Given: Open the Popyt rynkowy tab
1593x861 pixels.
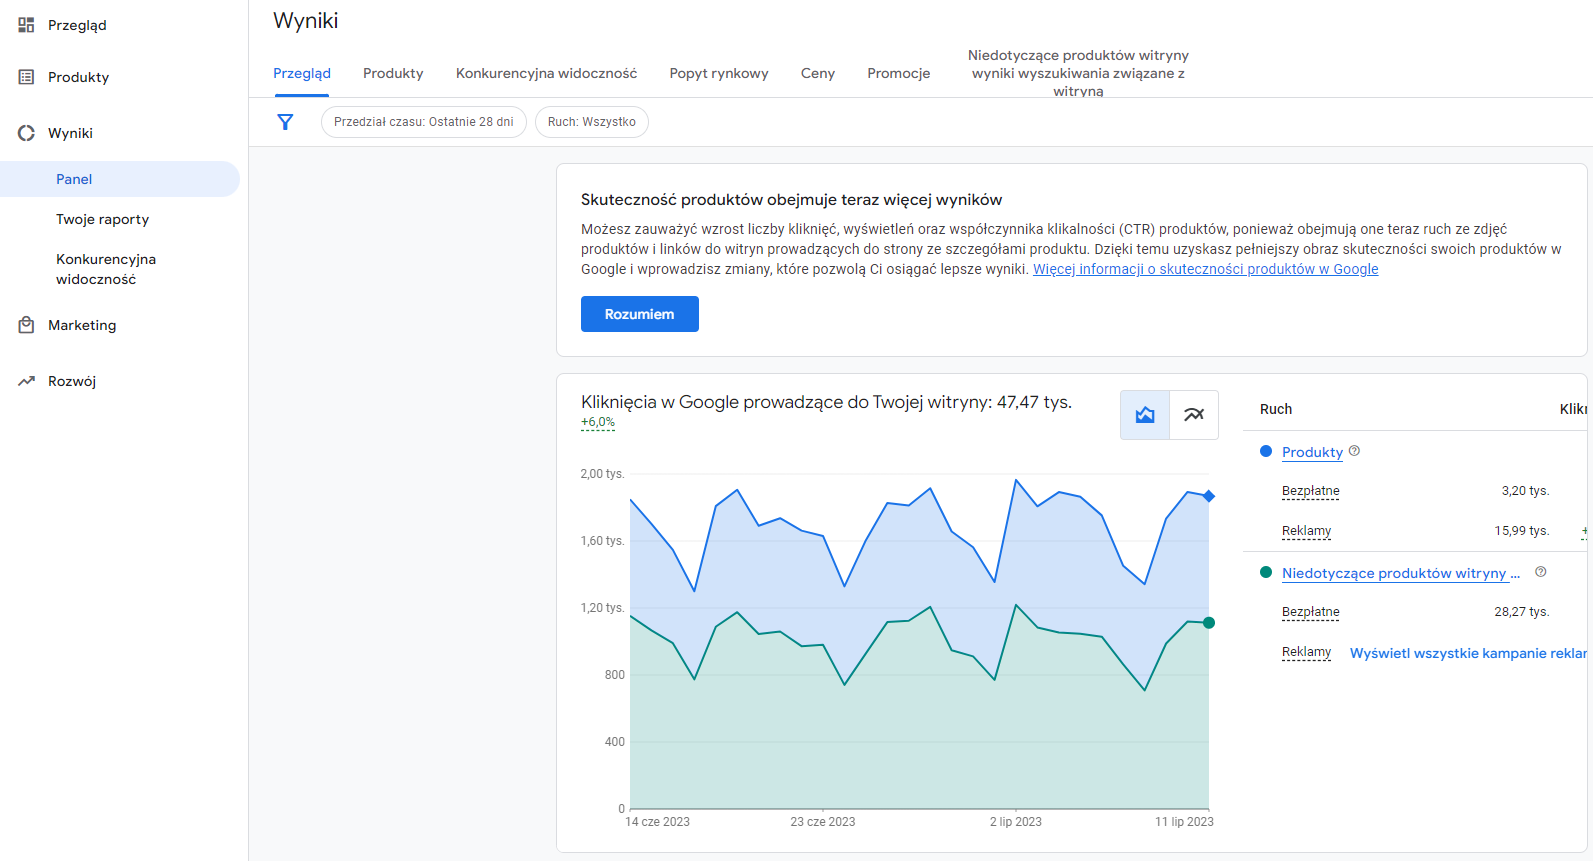Looking at the screenshot, I should point(719,73).
